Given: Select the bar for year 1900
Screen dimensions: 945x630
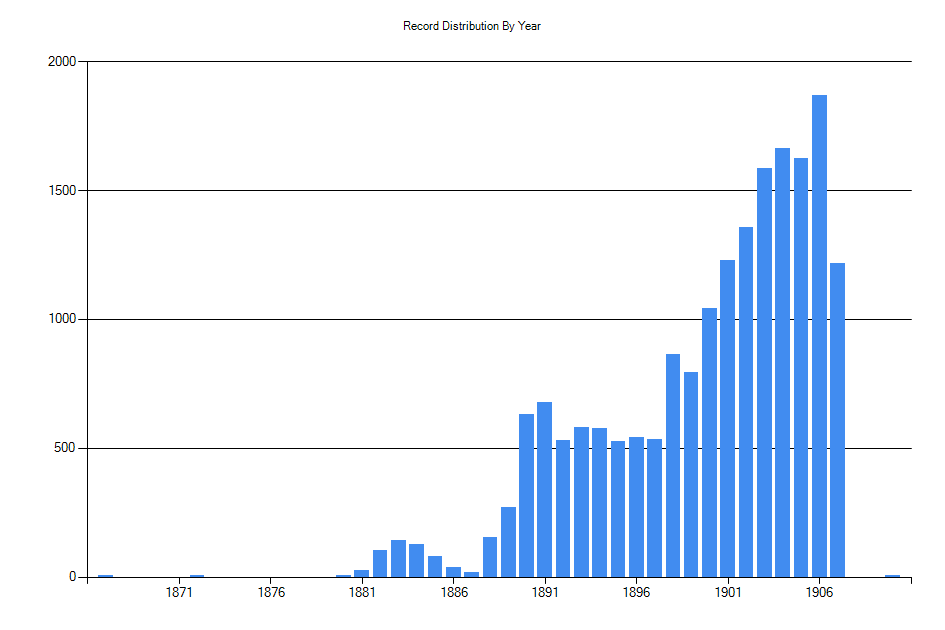Looking at the screenshot, I should click(x=709, y=442).
